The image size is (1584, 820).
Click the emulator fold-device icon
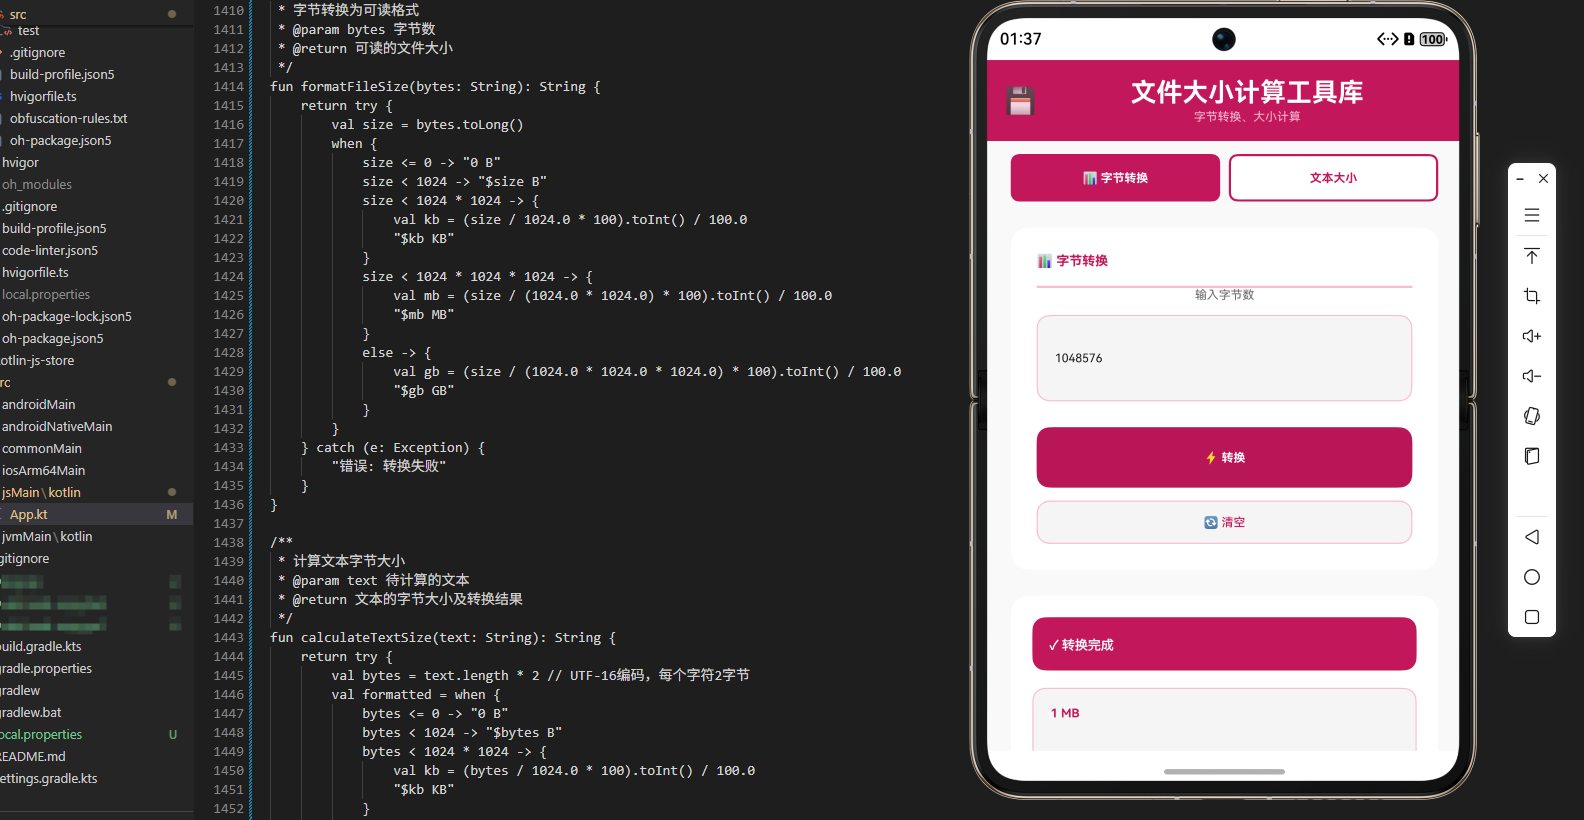1531,456
